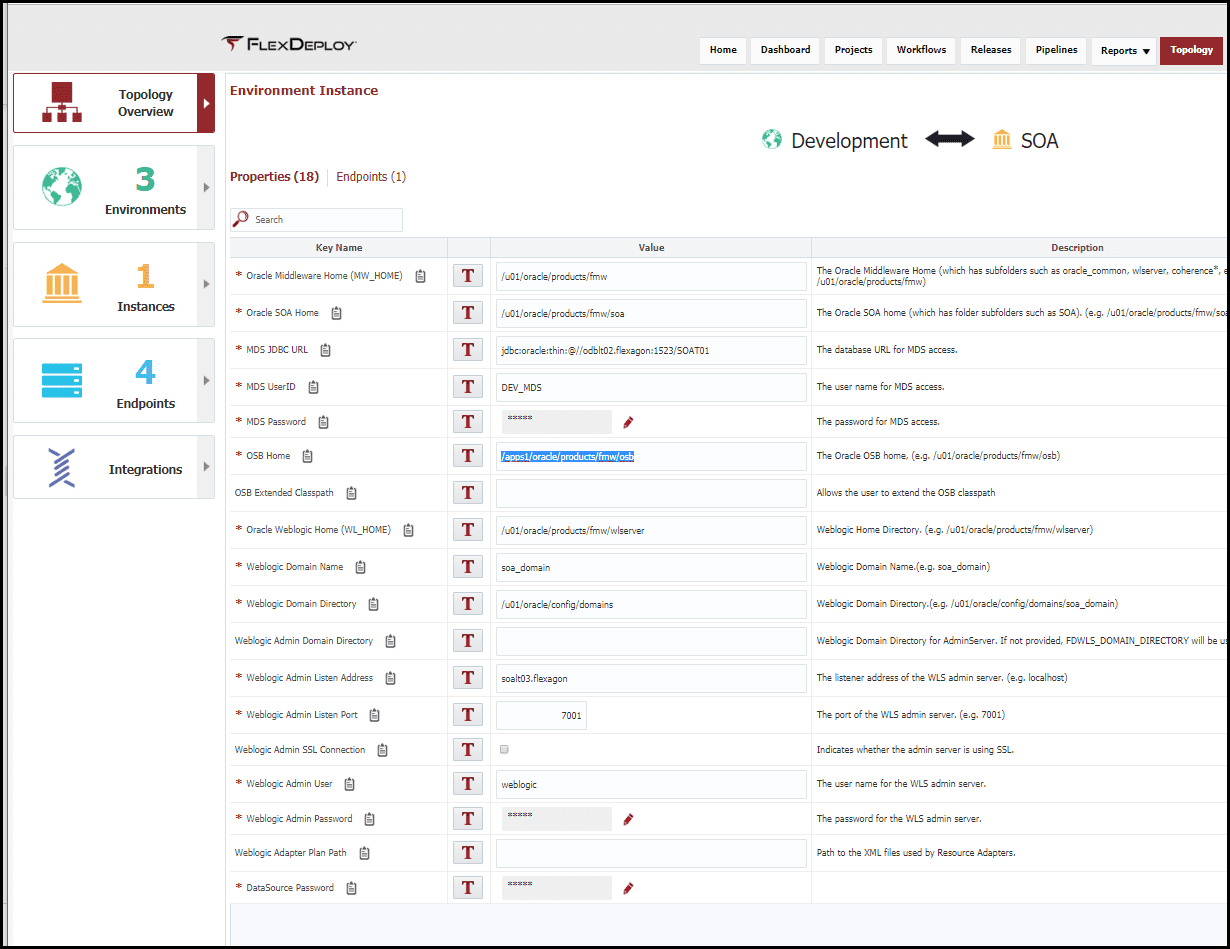Click the T type button for OSB Home
The image size is (1230, 949).
[x=468, y=456]
